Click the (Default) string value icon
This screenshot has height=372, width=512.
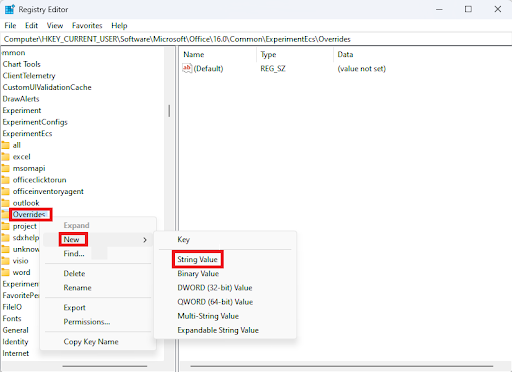pos(187,68)
